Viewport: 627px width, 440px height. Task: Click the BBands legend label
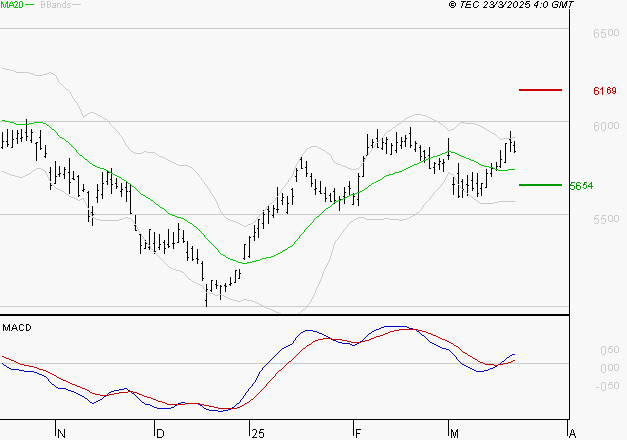[x=56, y=5]
